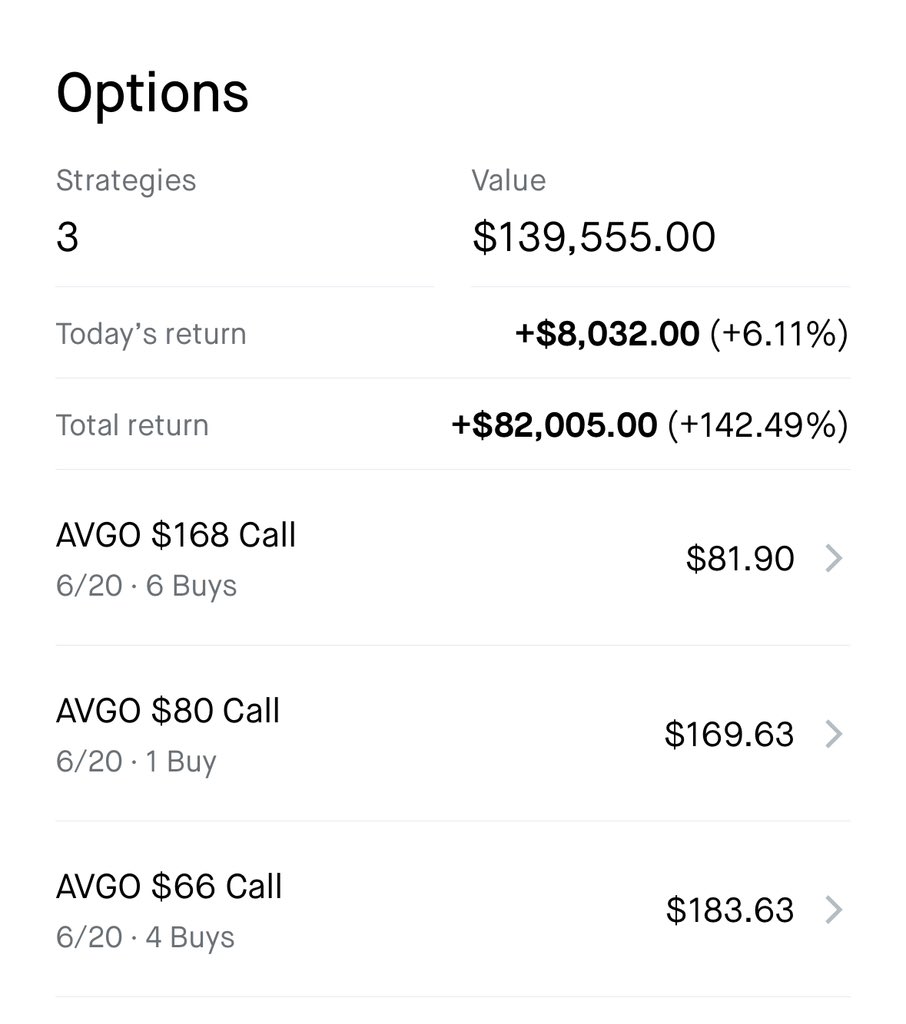906x1024 pixels.
Task: Open the AVGO $66 Call position
Action: click(169, 887)
